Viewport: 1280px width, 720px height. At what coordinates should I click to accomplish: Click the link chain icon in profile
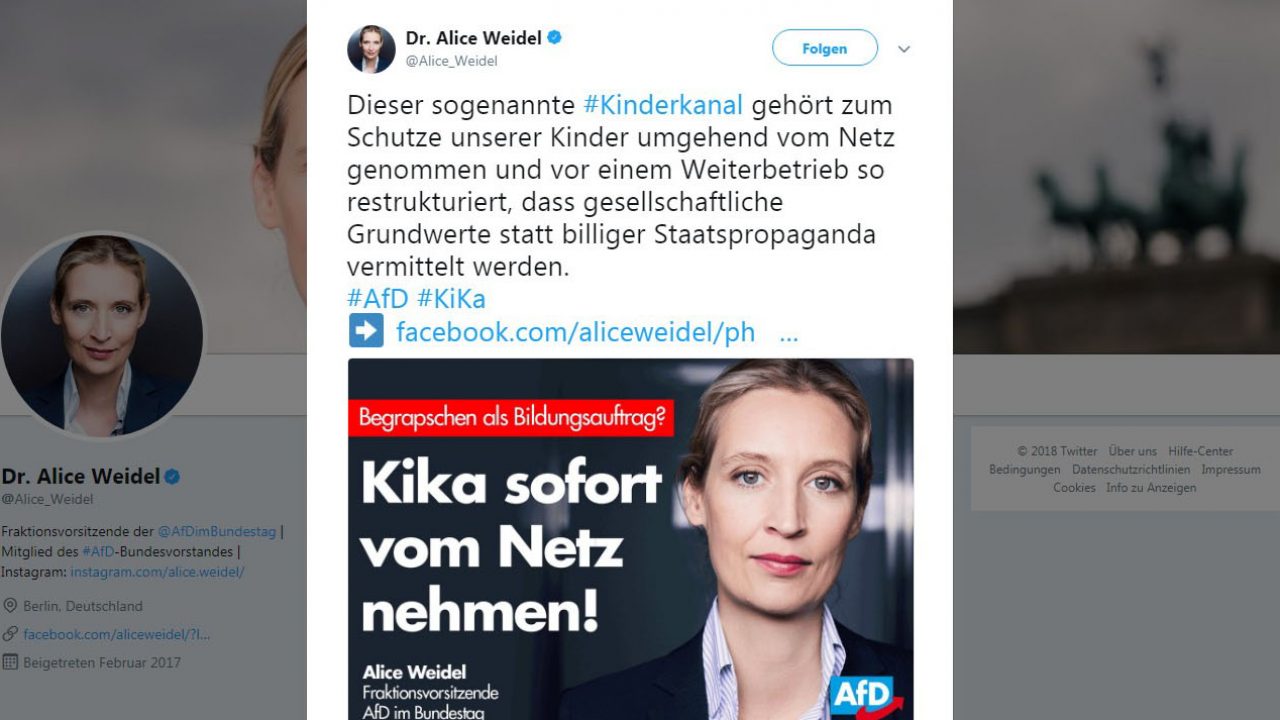click(x=10, y=634)
